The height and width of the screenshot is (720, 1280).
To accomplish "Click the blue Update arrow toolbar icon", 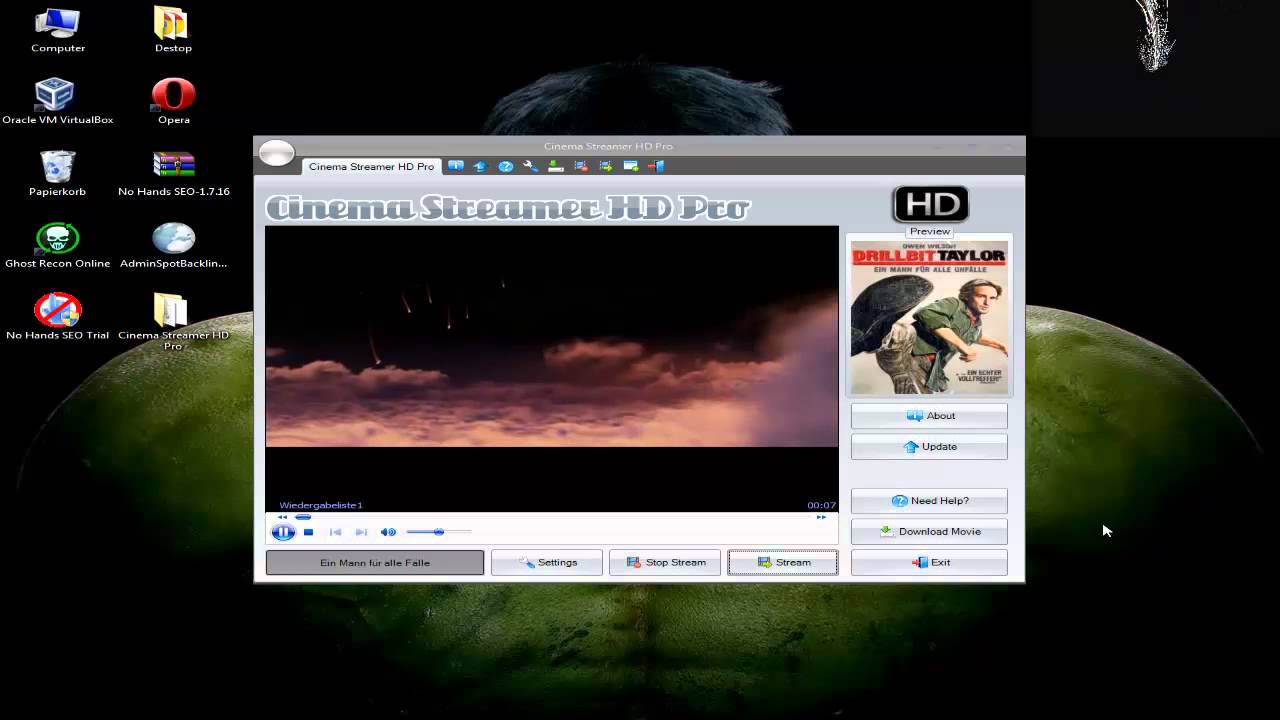I will [x=480, y=166].
